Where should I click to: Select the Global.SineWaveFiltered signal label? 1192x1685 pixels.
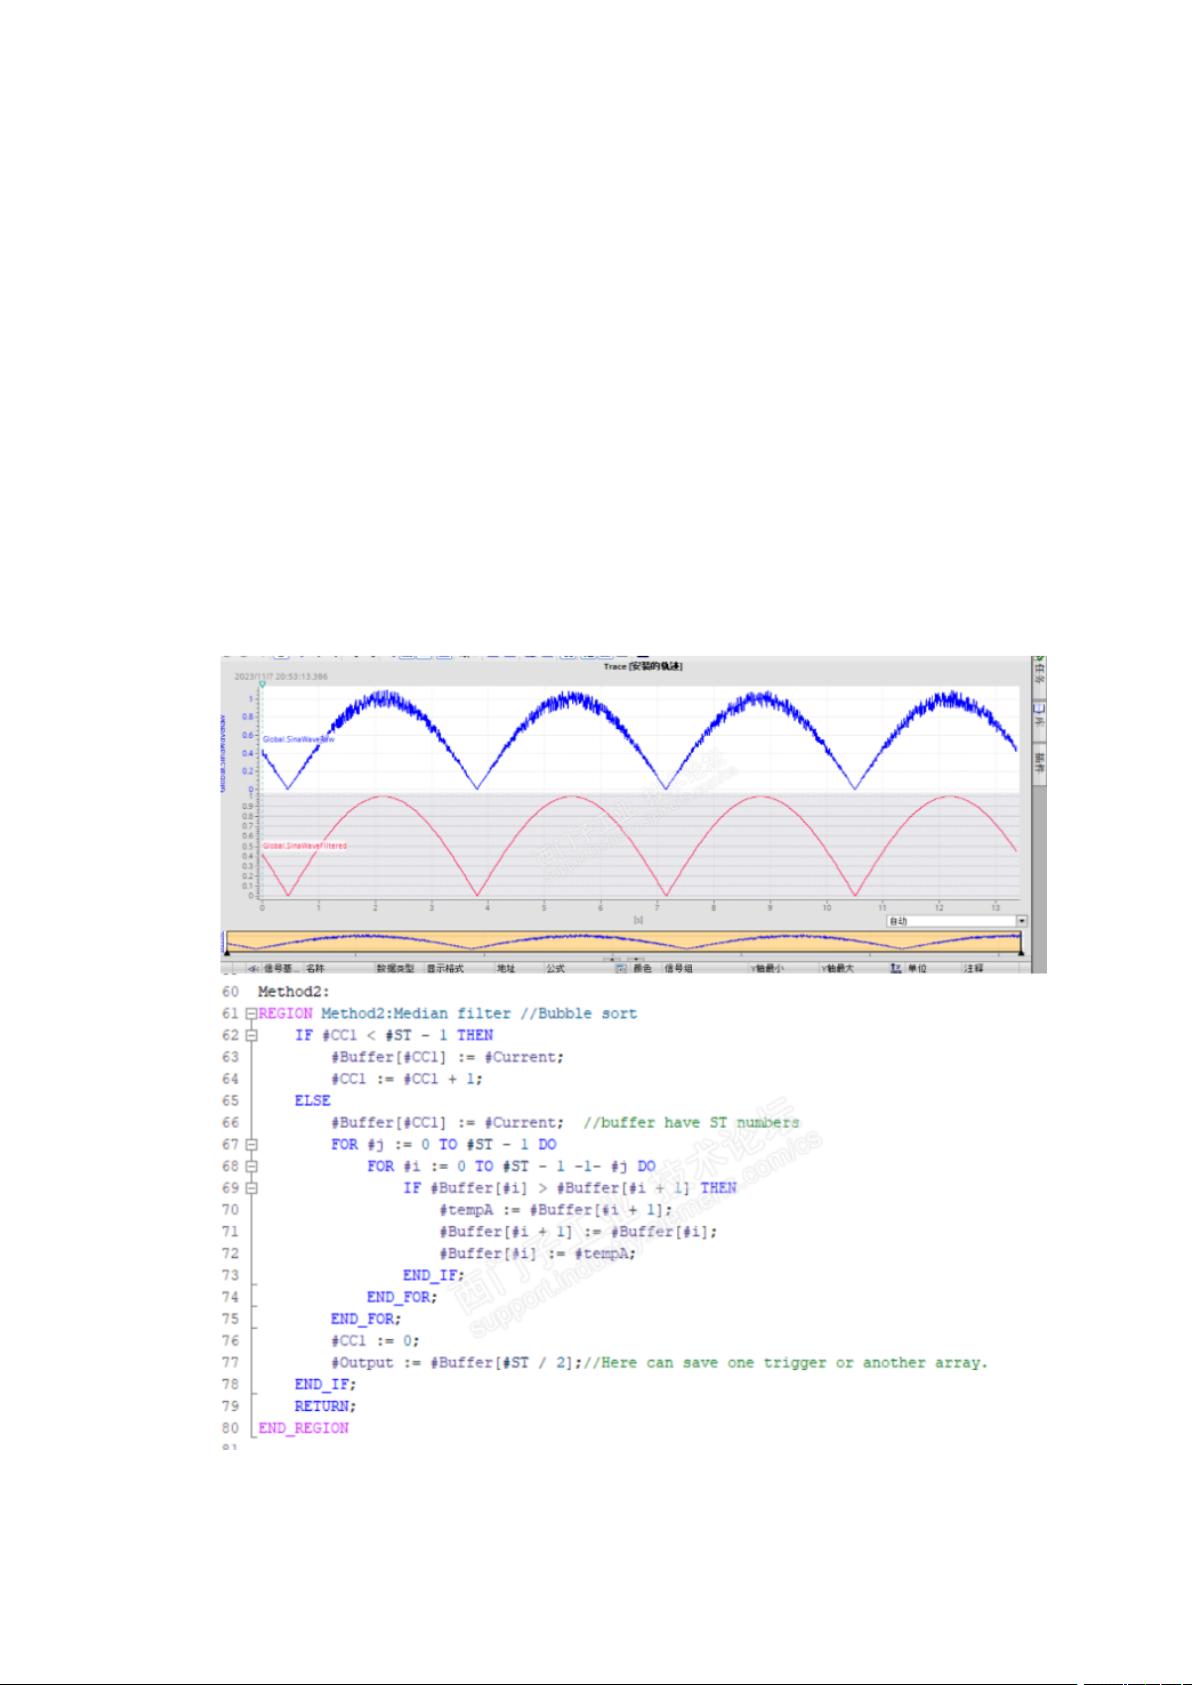305,846
